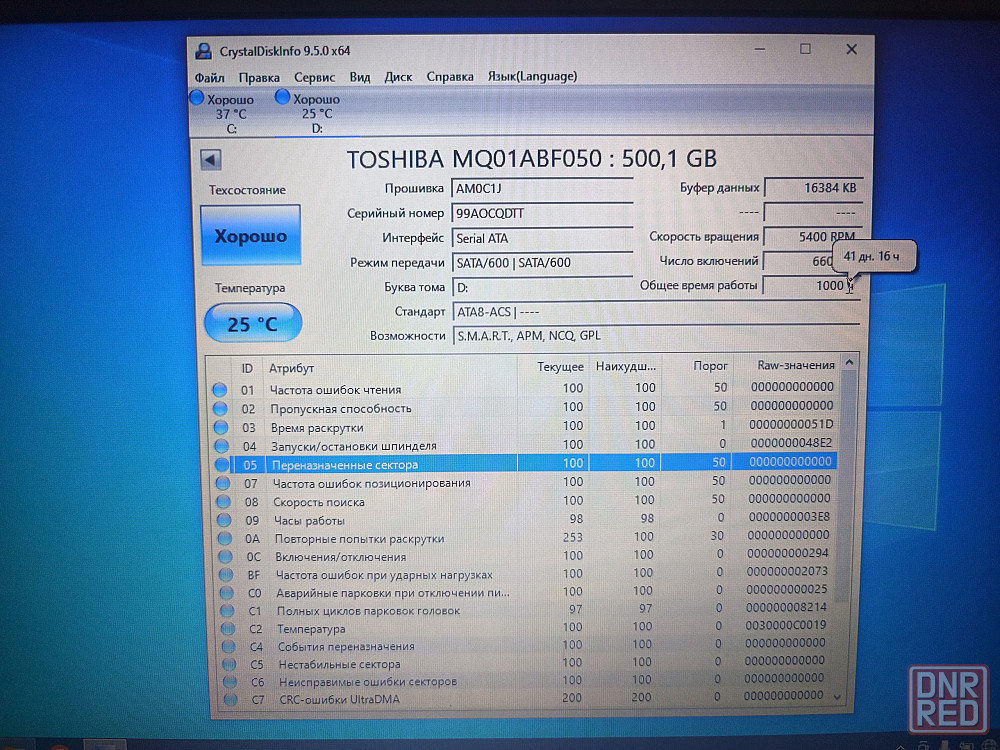Image resolution: width=1000 pixels, height=750 pixels.
Task: Click status dot for attribute 04
Action: pos(222,446)
